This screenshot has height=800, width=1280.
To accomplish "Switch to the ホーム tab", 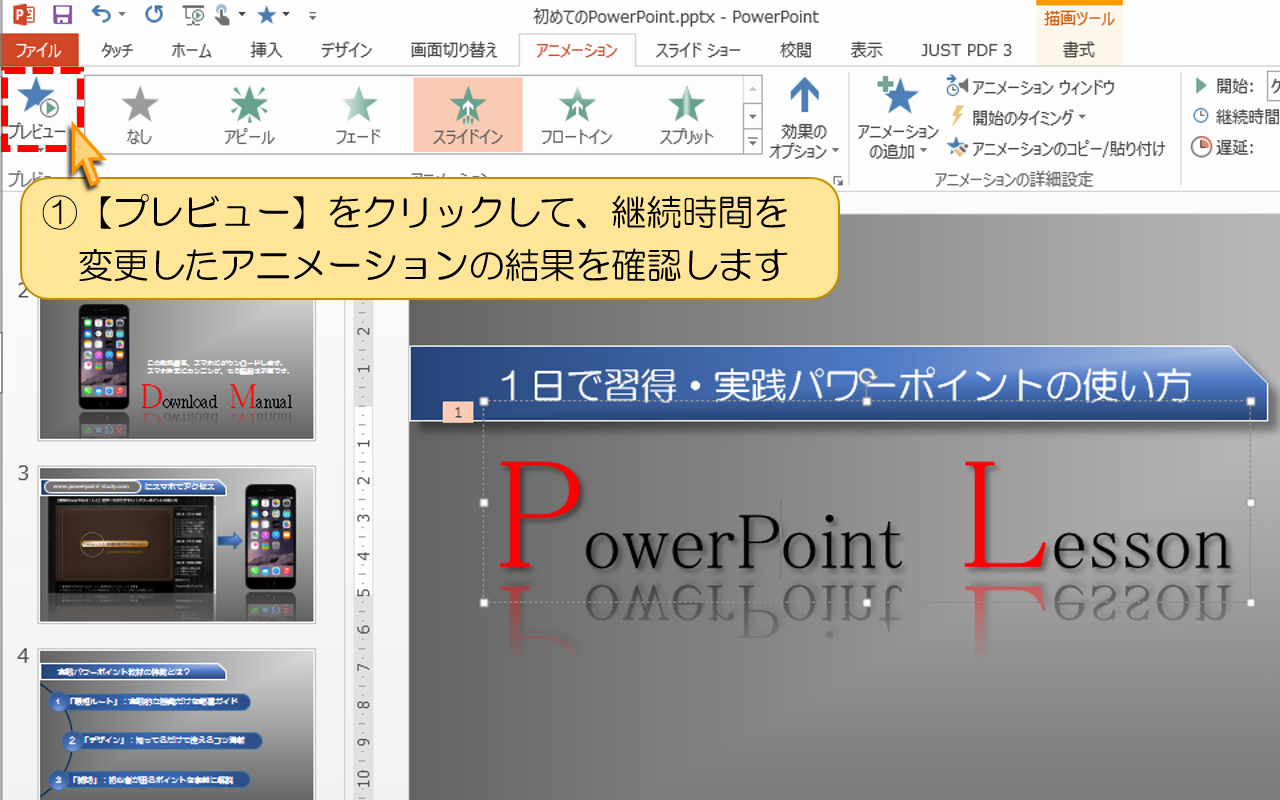I will click(191, 50).
